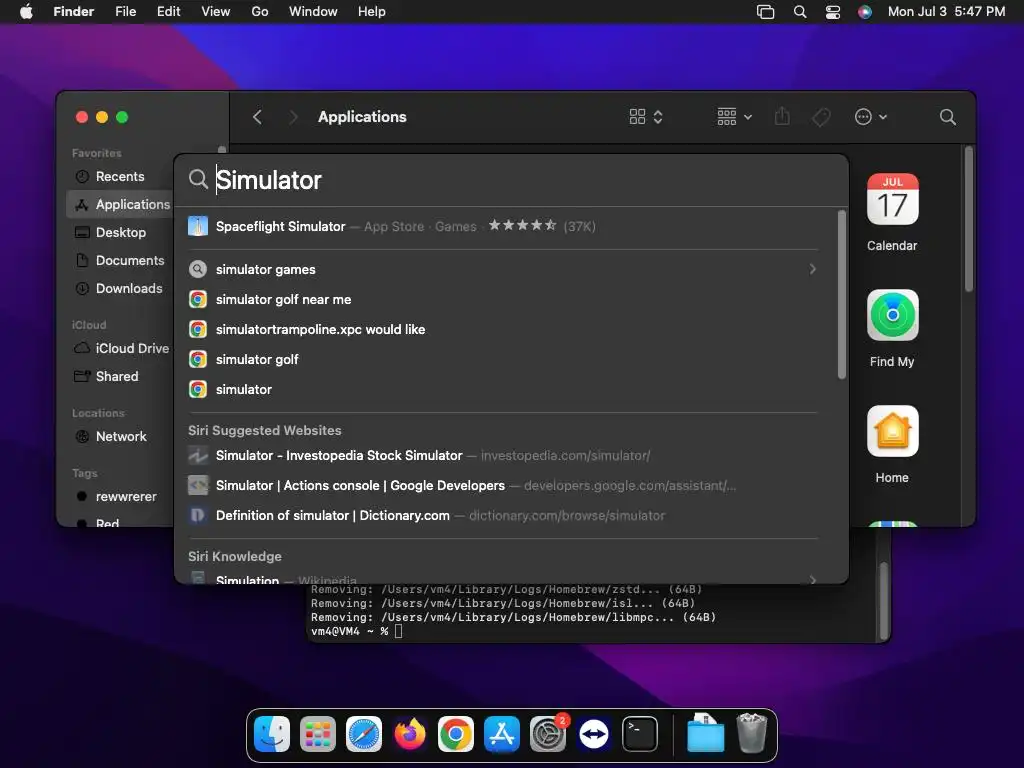Screen dimensions: 1024x768
Task: Open the Go menu
Action: click(x=260, y=12)
